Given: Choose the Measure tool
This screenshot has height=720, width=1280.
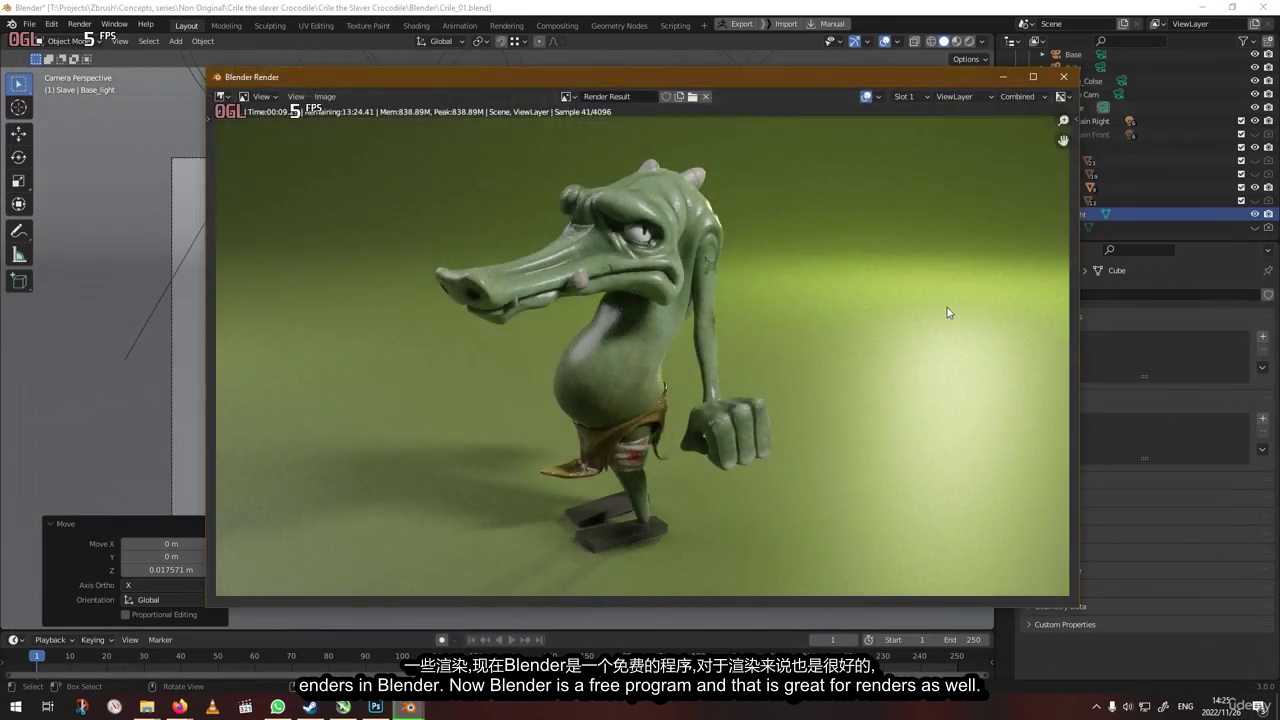Looking at the screenshot, I should pos(18,255).
